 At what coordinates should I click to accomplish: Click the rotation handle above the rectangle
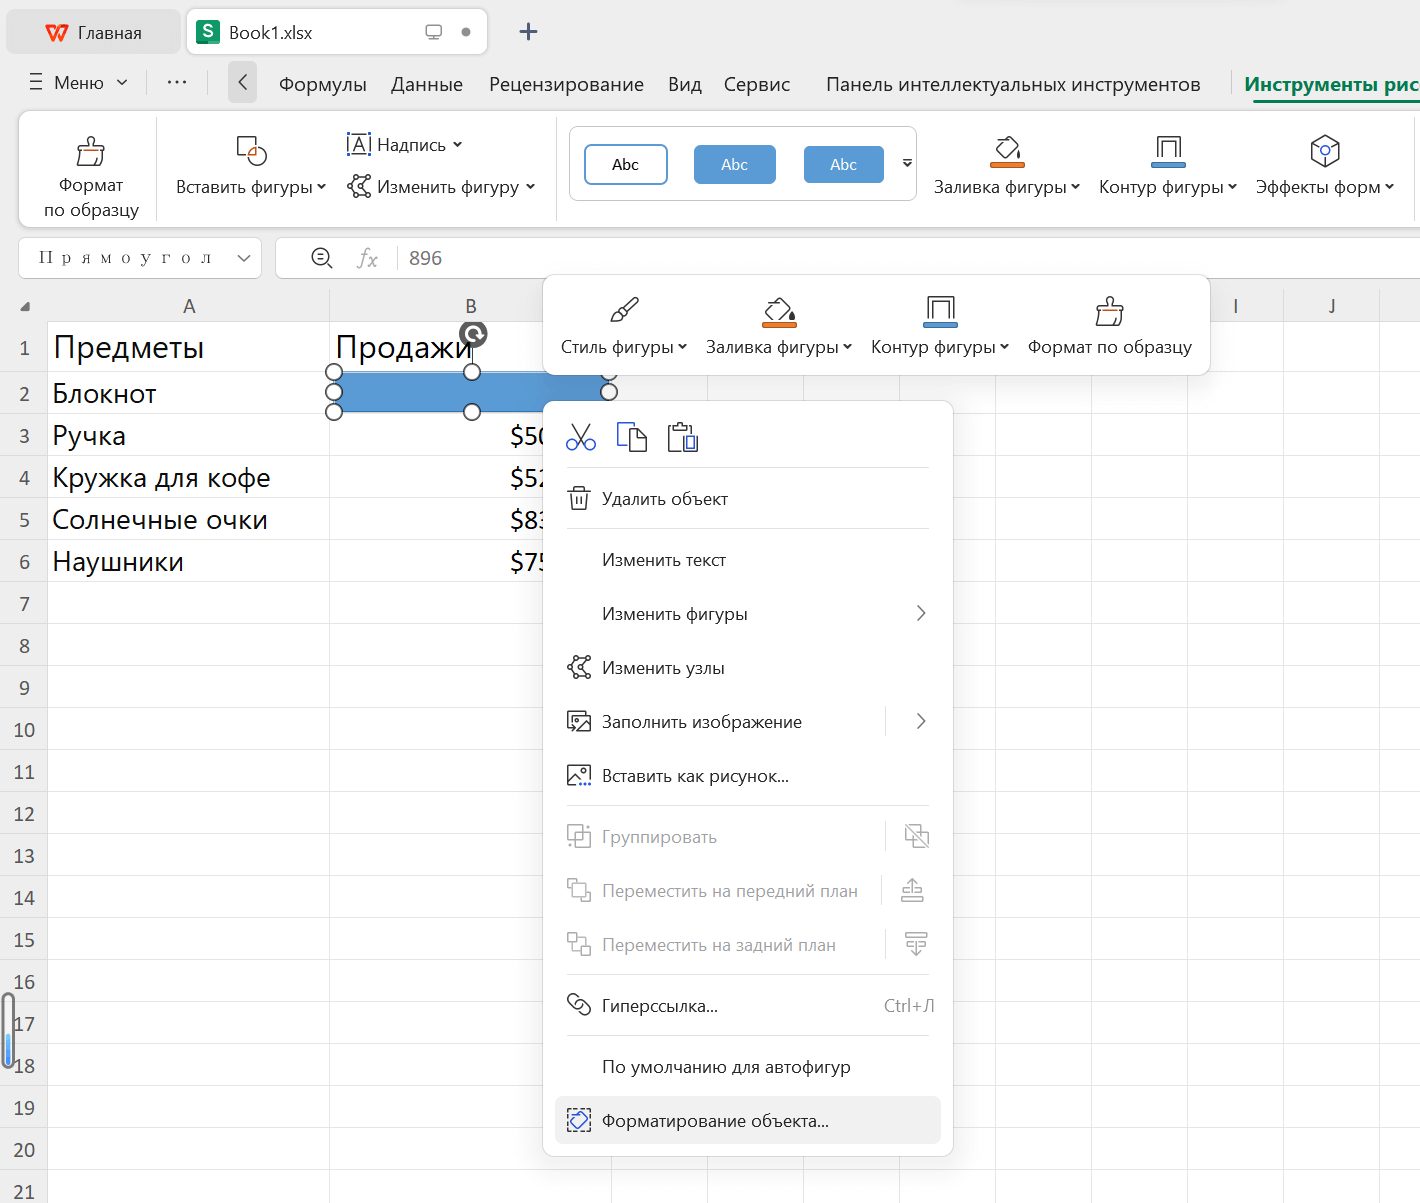(473, 334)
